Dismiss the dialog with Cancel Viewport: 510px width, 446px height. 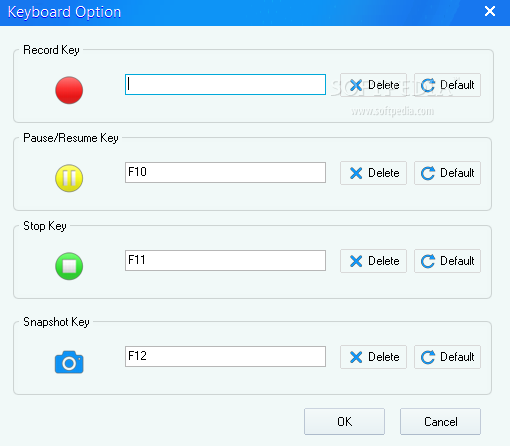point(440,422)
